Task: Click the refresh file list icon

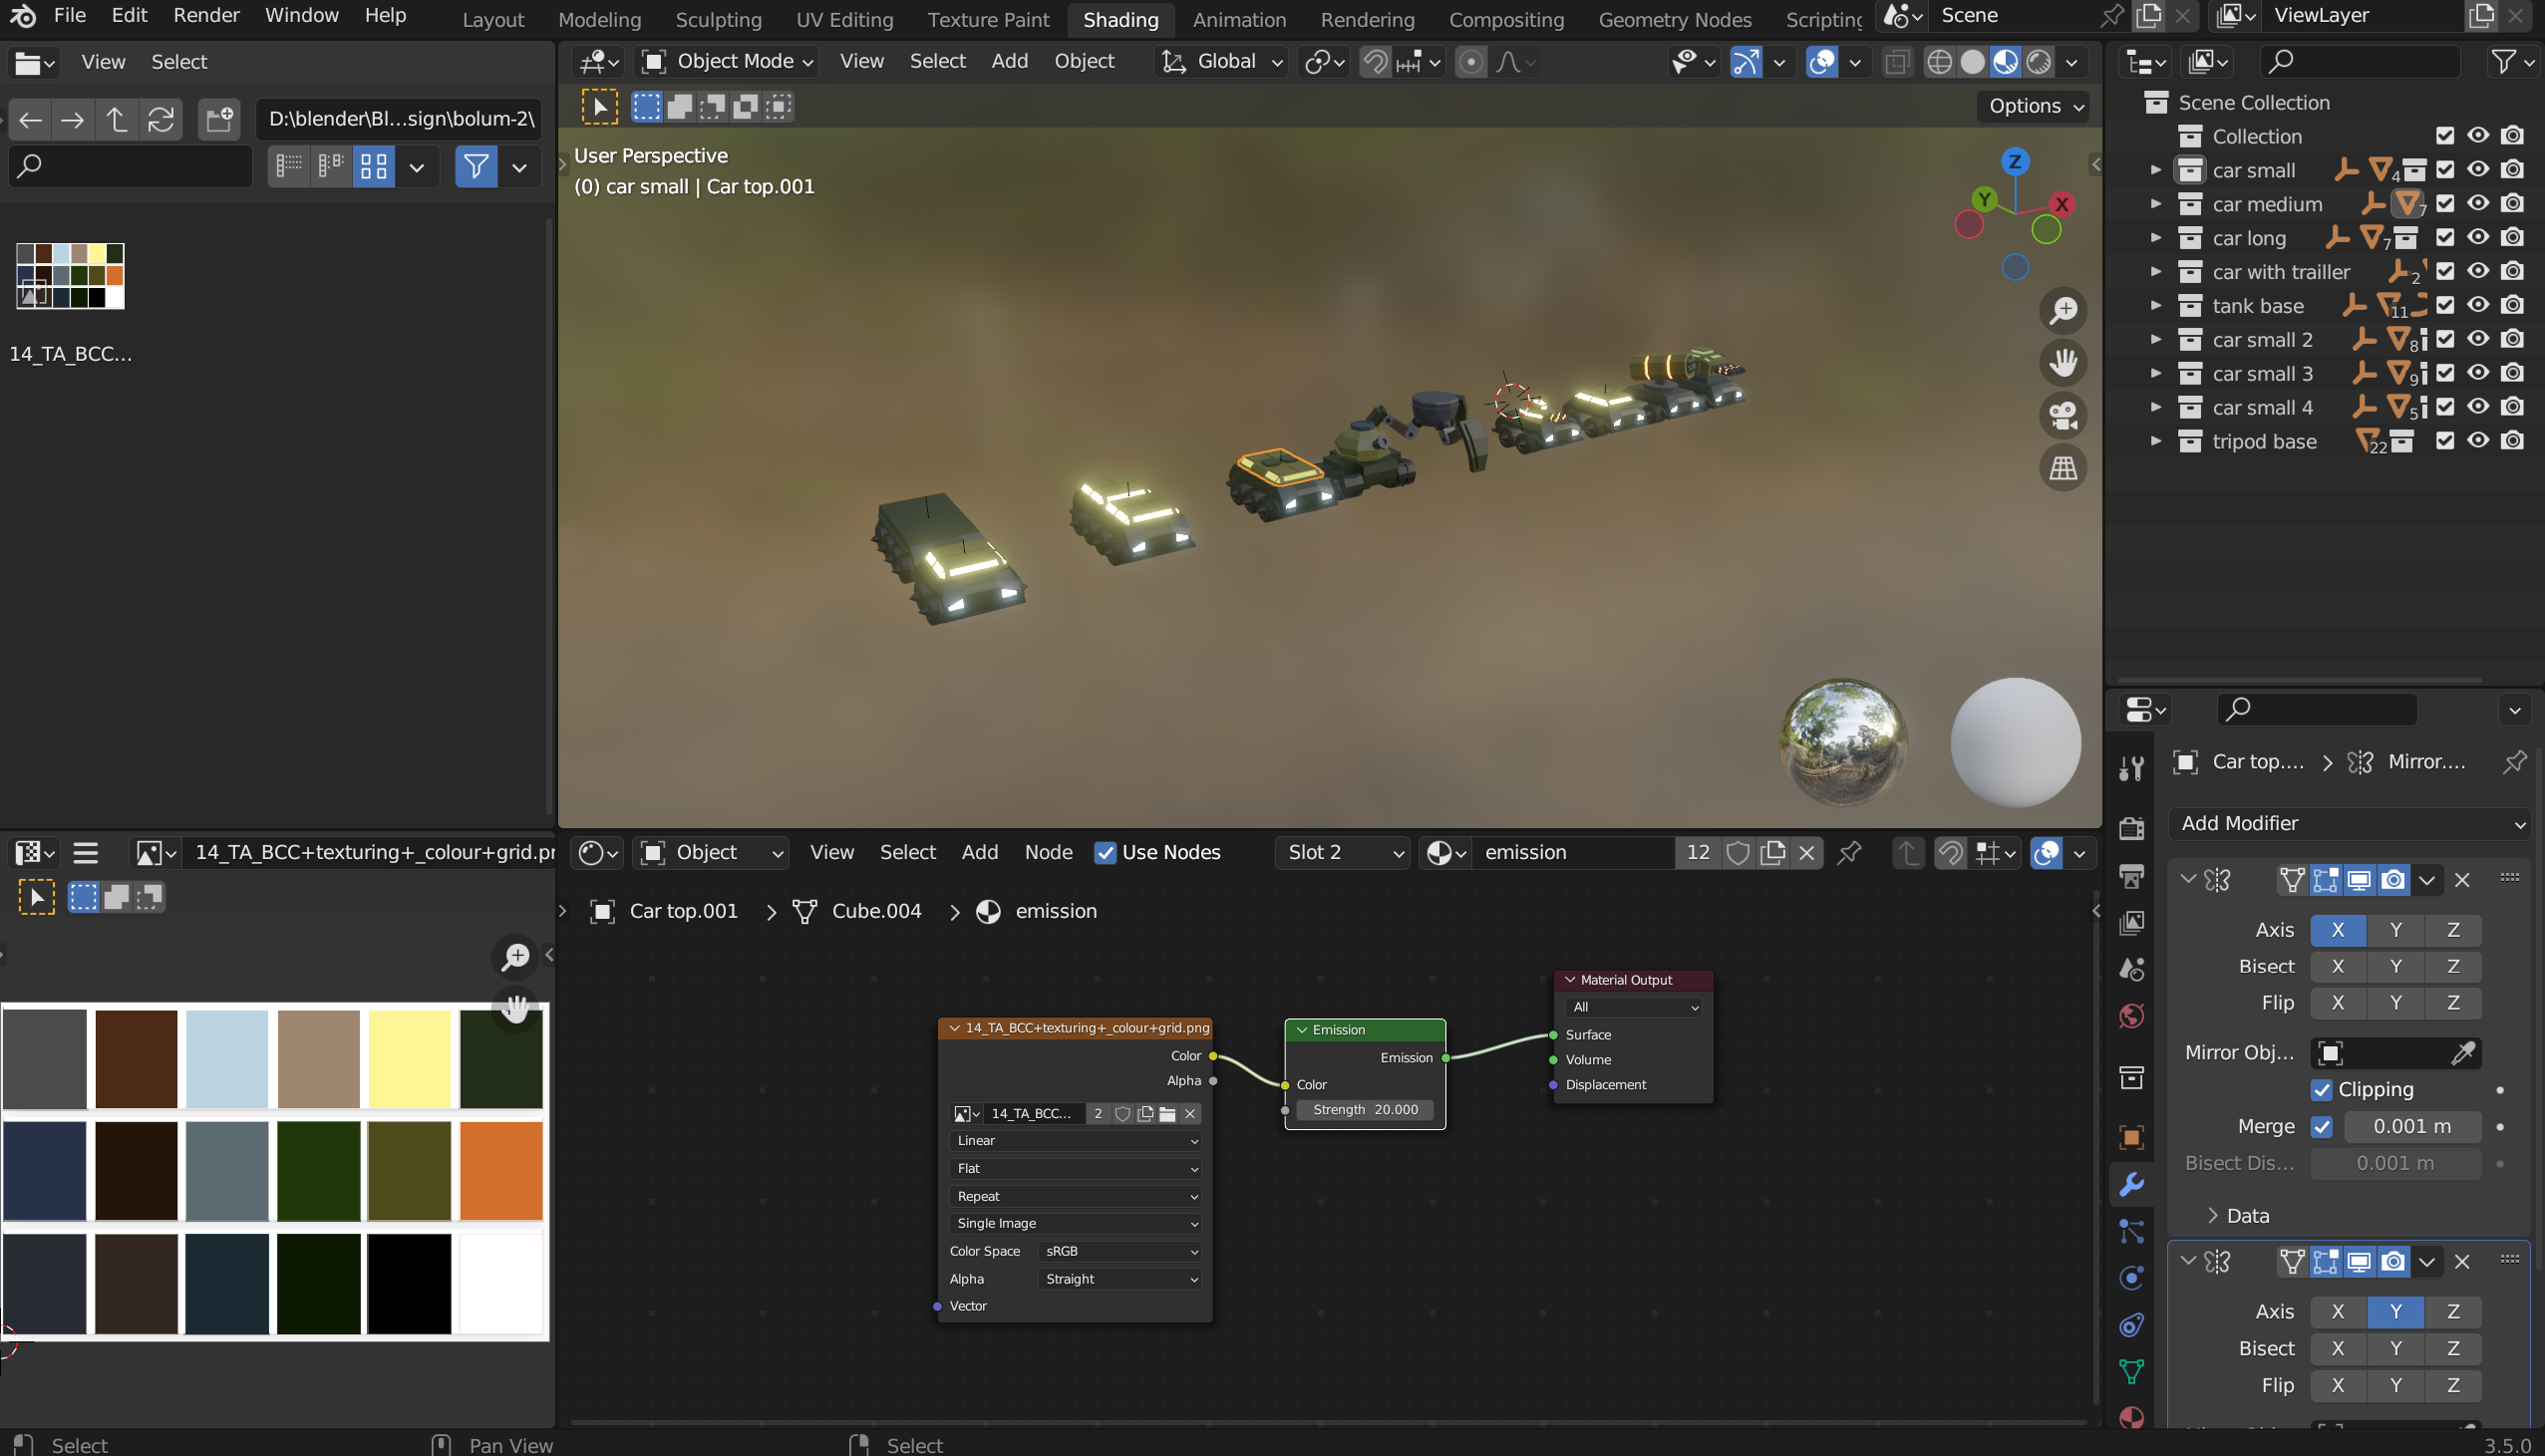Action: [x=161, y=120]
